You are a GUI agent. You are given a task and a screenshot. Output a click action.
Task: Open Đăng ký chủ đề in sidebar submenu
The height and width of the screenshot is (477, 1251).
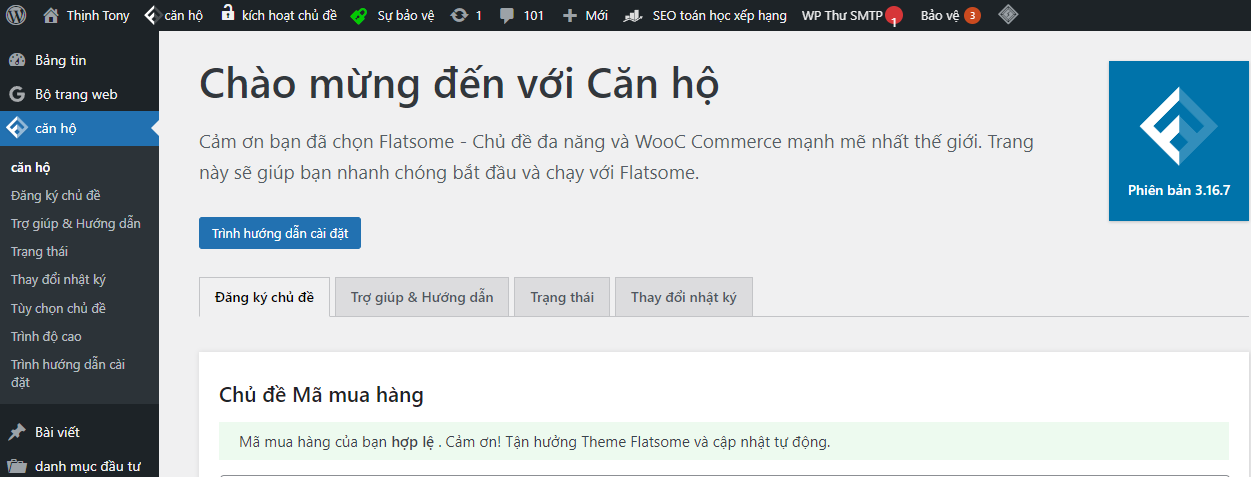point(56,195)
